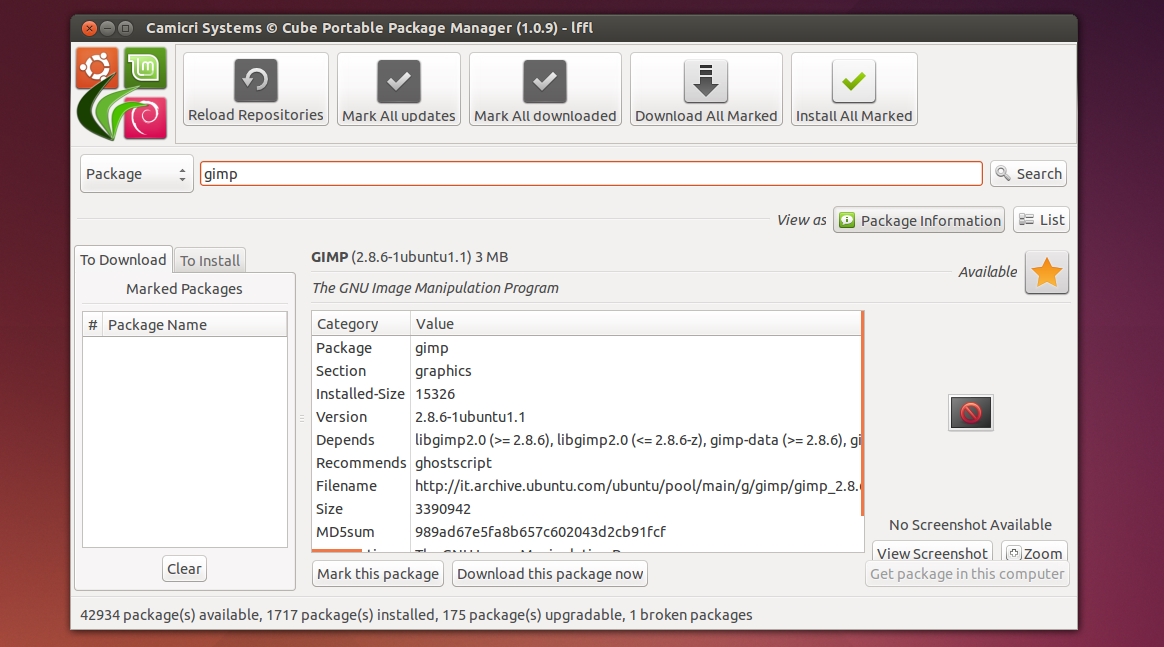
Task: Select the To Install tab
Action: (x=210, y=260)
